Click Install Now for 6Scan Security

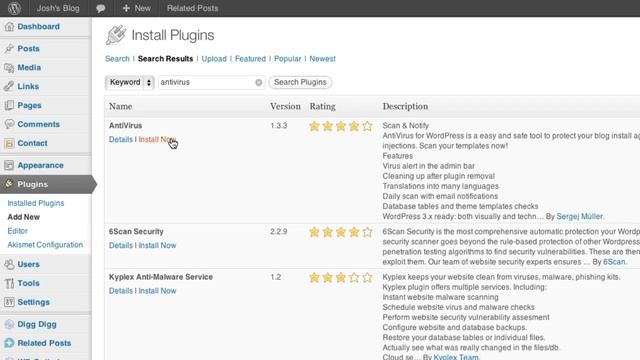click(x=157, y=246)
